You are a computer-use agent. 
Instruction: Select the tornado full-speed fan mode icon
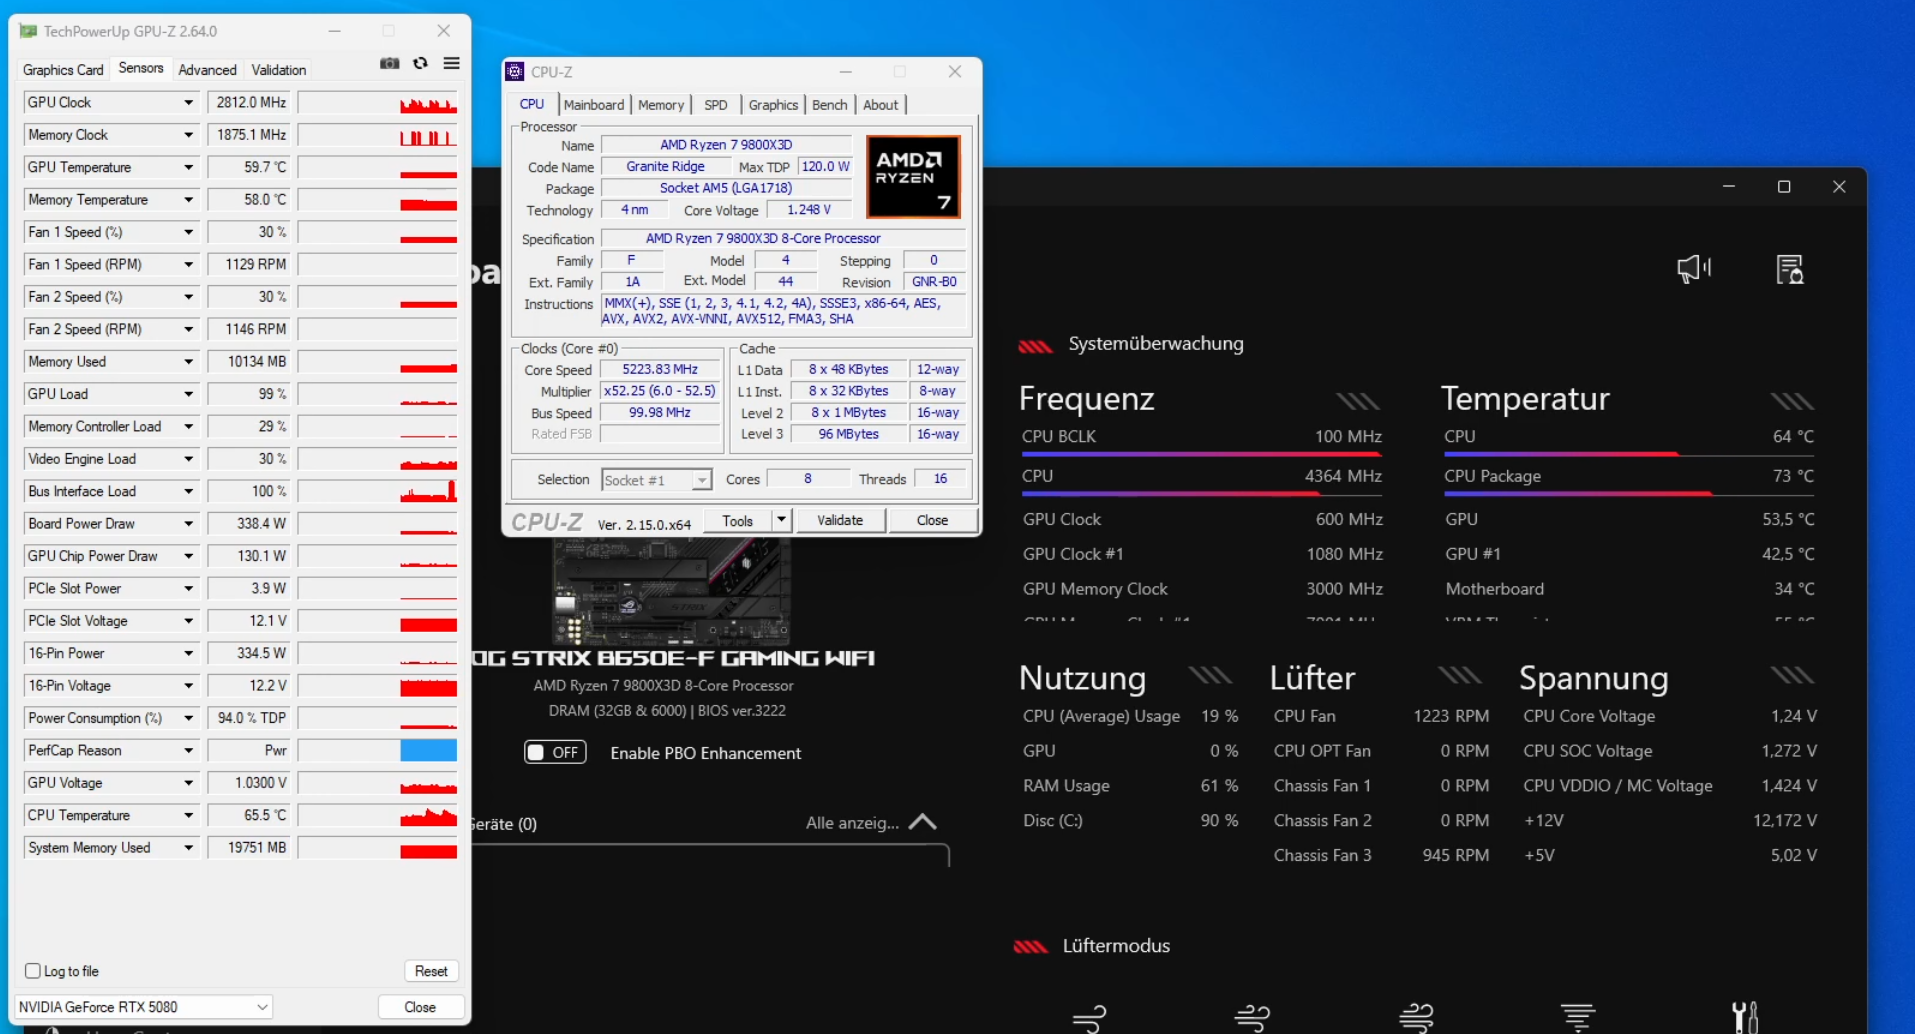pos(1578,1018)
